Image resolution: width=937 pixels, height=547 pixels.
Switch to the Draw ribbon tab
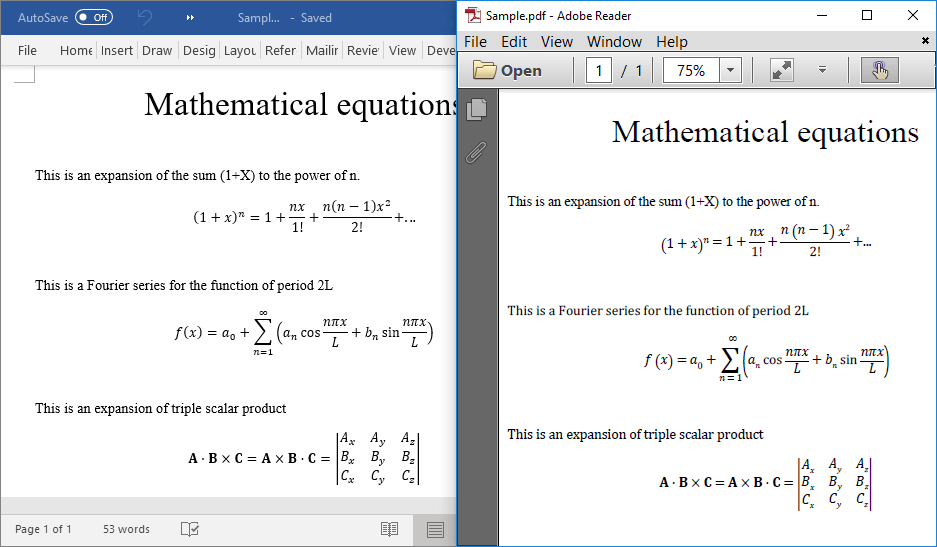point(157,50)
